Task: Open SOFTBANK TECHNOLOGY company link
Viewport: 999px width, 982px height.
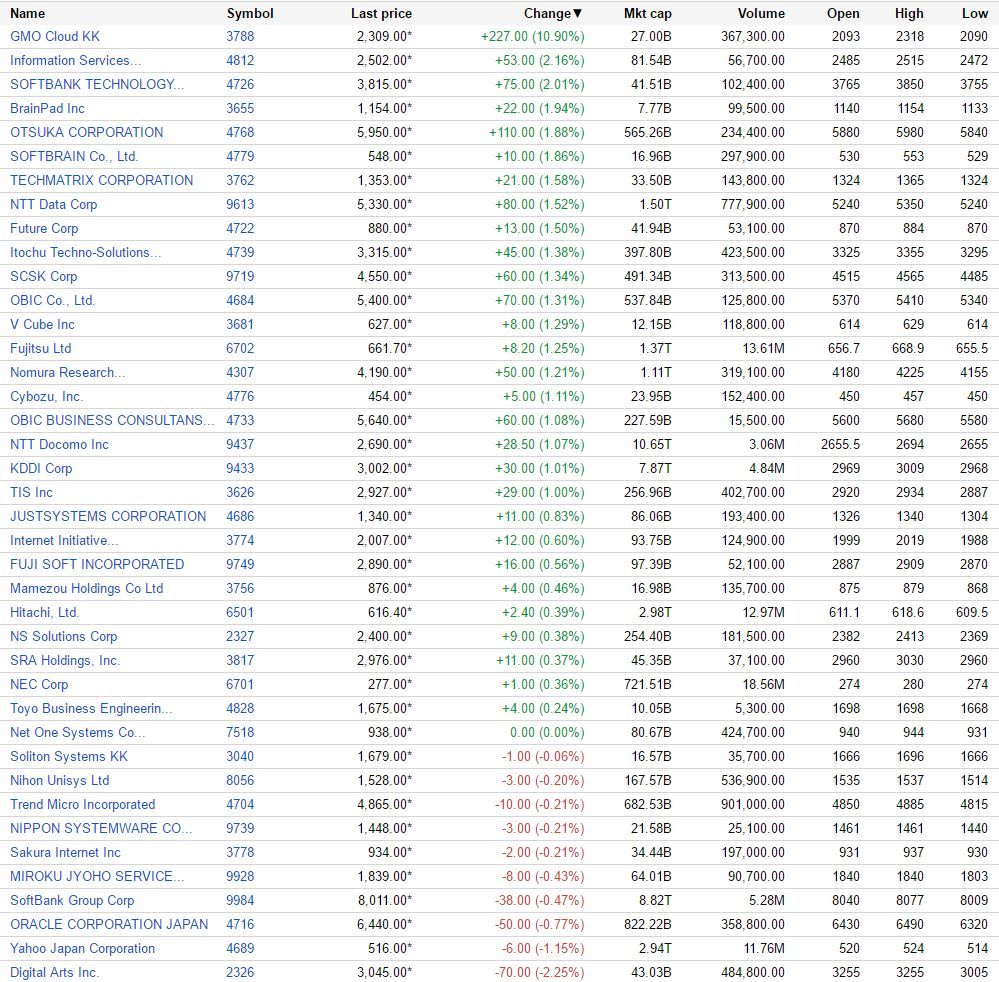Action: [x=97, y=84]
